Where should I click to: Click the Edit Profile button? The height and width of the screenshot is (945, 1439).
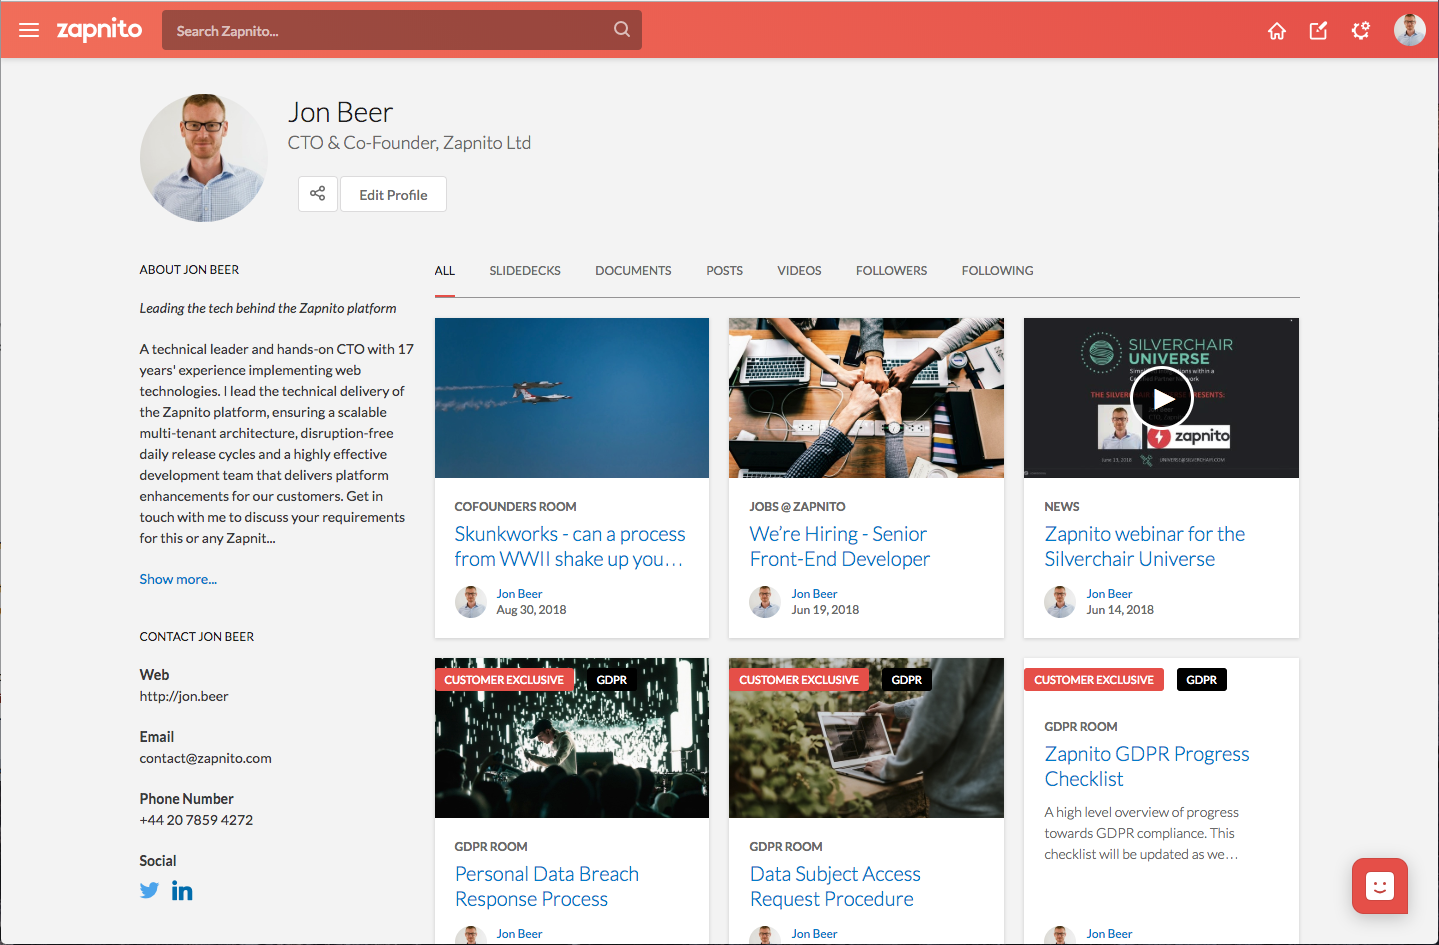[x=392, y=193]
